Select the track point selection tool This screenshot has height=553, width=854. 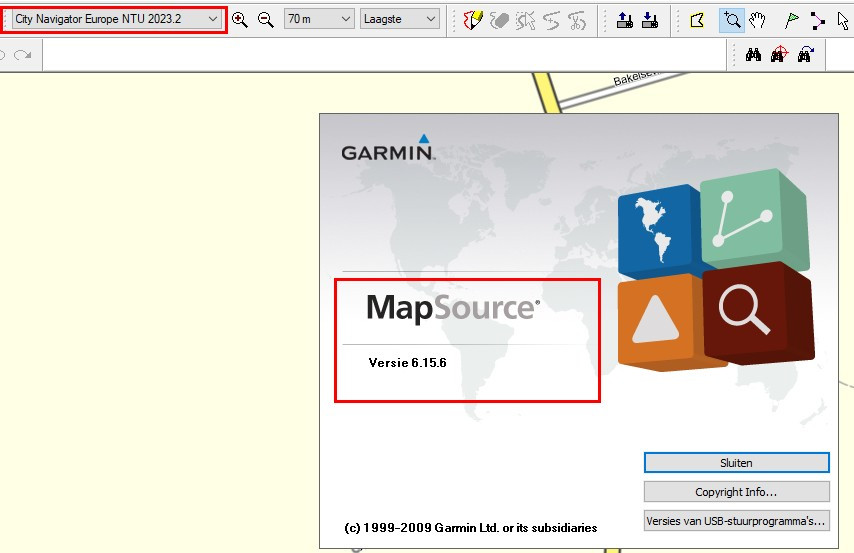(526, 21)
